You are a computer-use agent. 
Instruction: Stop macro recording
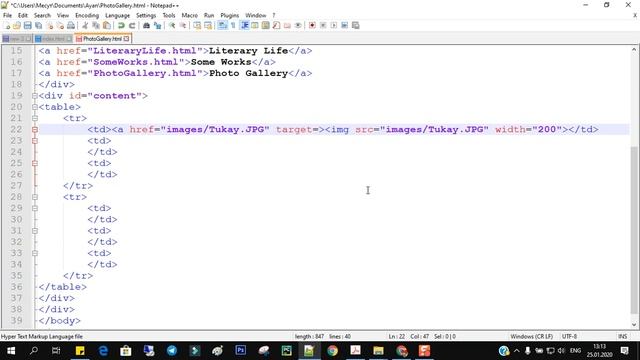(x=323, y=25)
